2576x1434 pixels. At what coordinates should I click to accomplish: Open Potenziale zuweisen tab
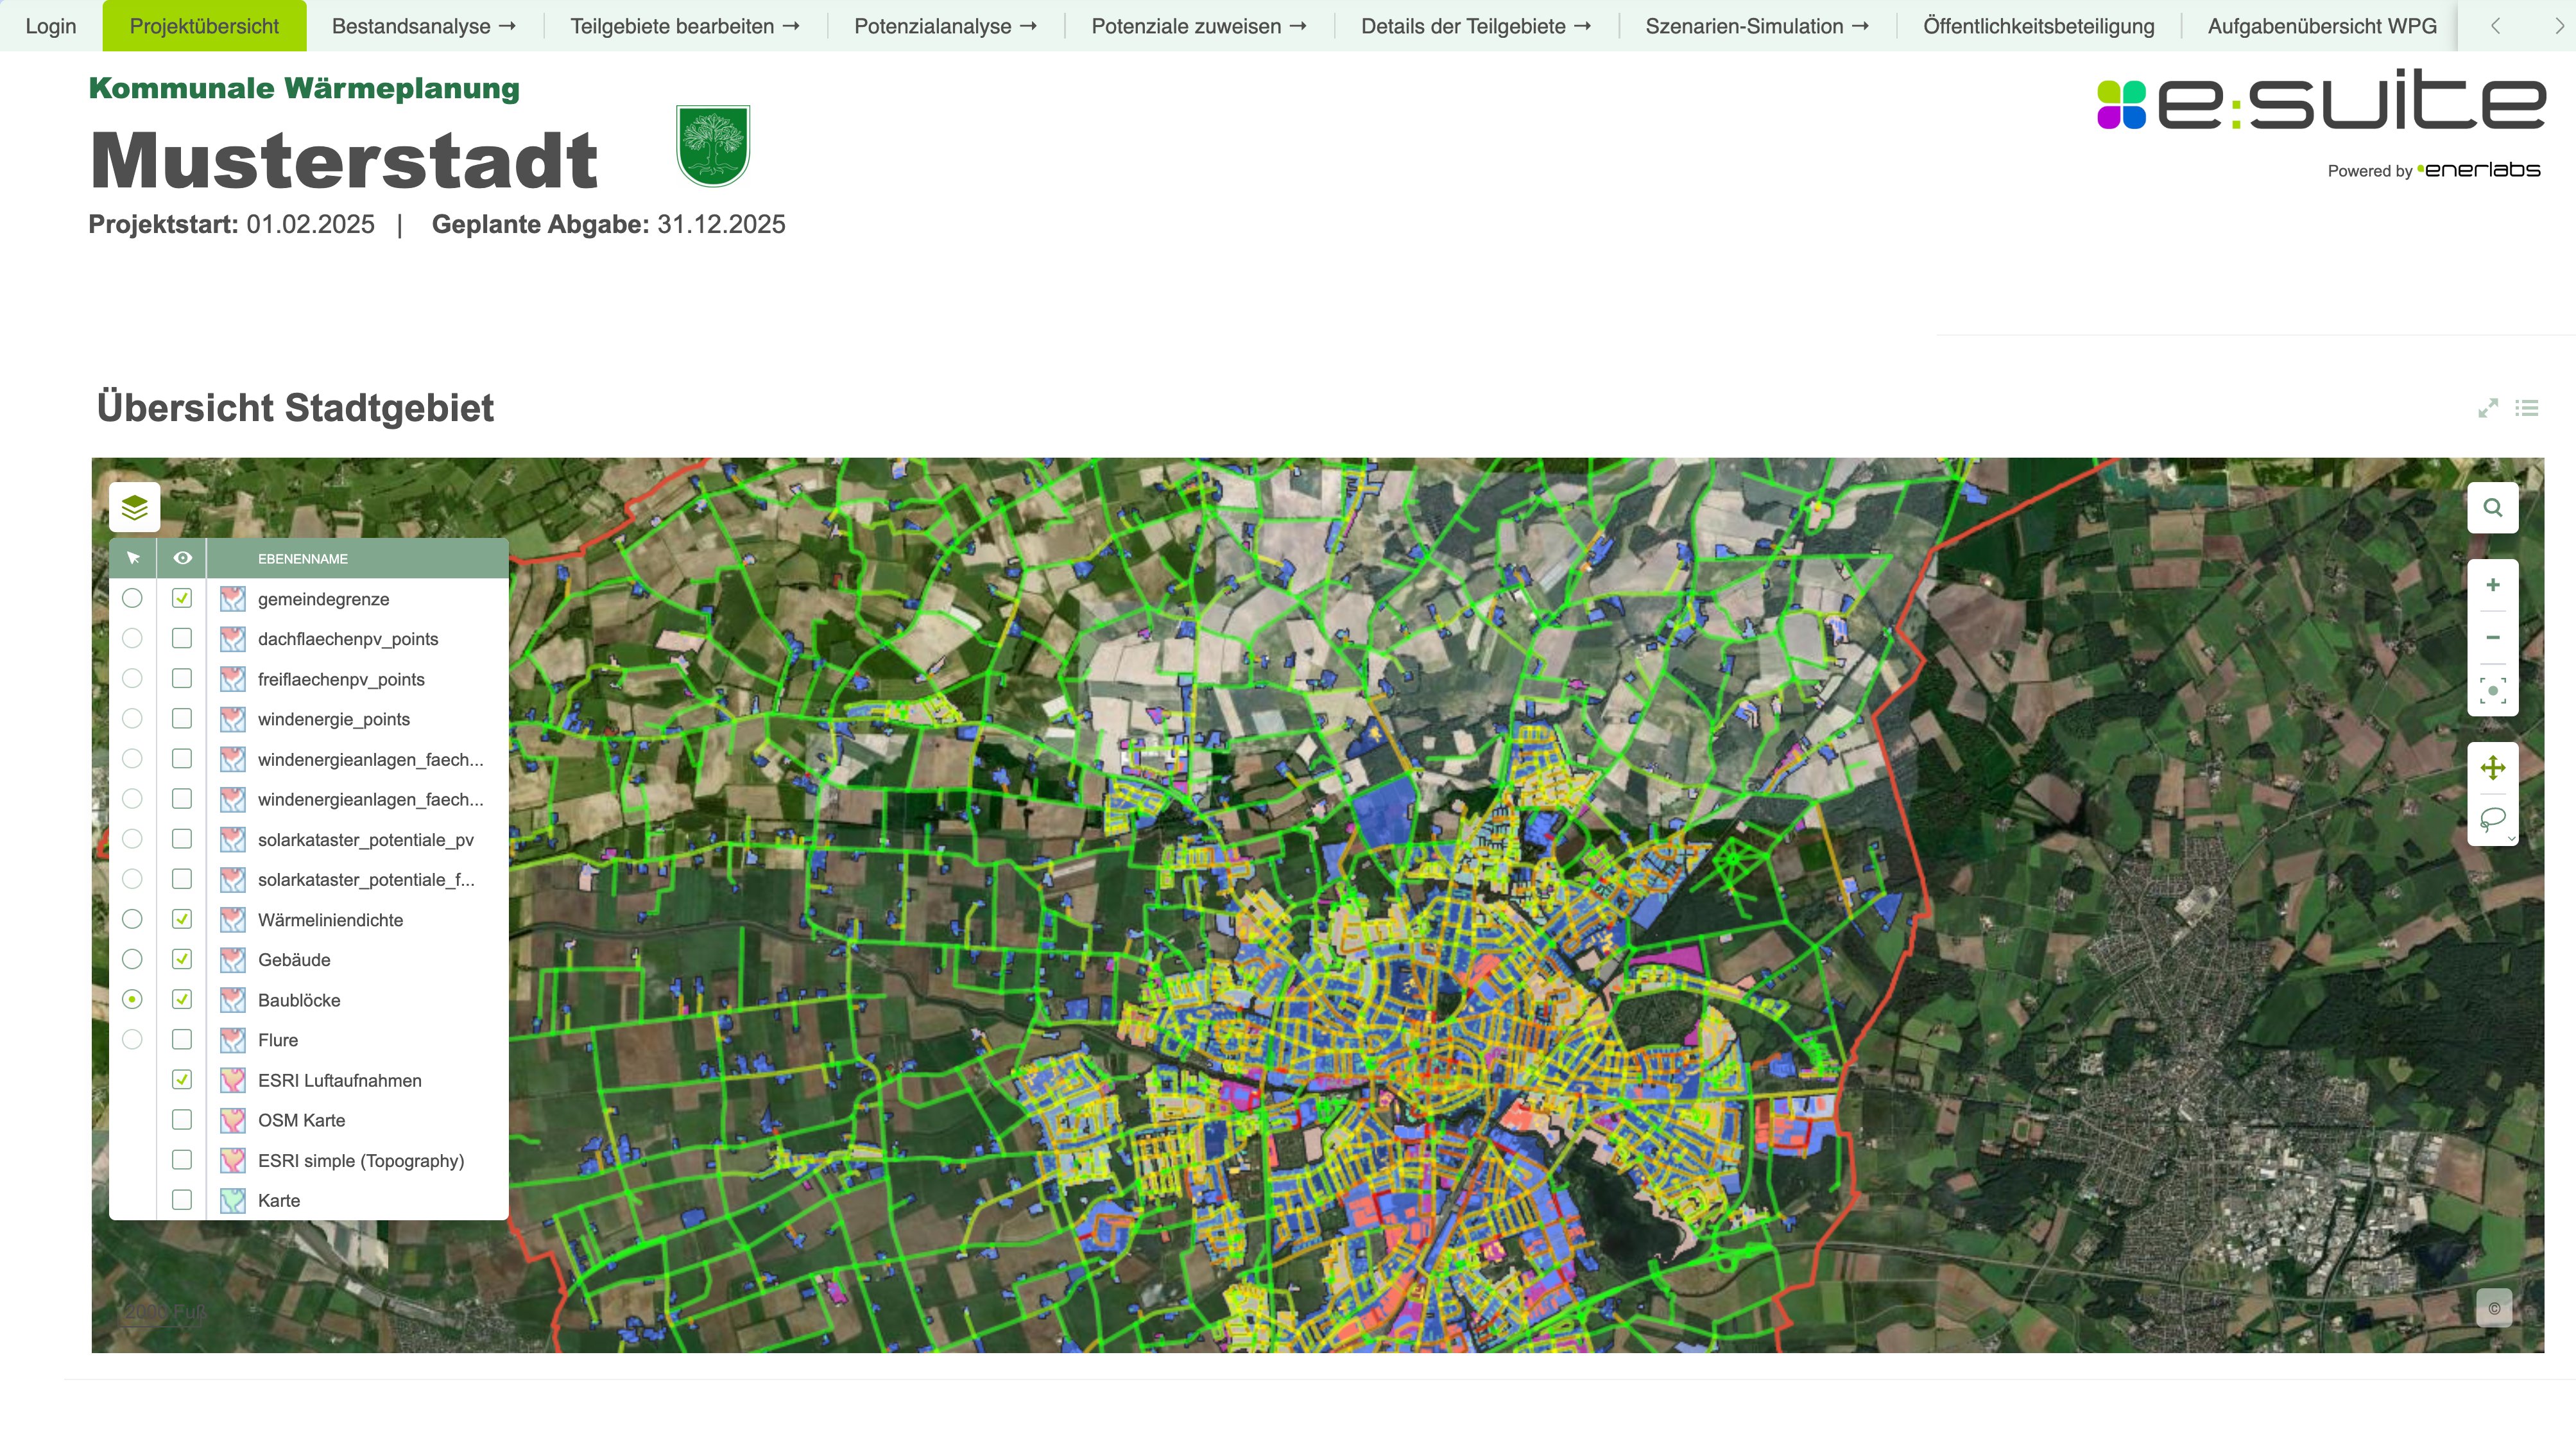(1199, 26)
